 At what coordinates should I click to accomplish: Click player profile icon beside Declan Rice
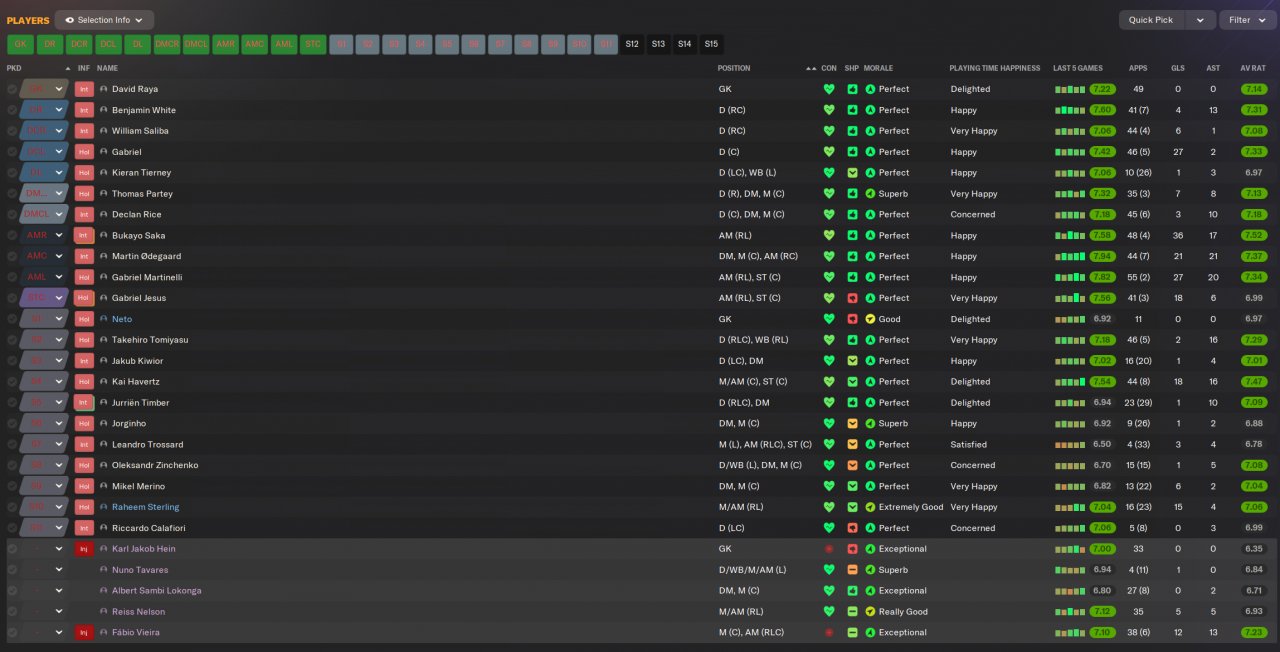(104, 215)
